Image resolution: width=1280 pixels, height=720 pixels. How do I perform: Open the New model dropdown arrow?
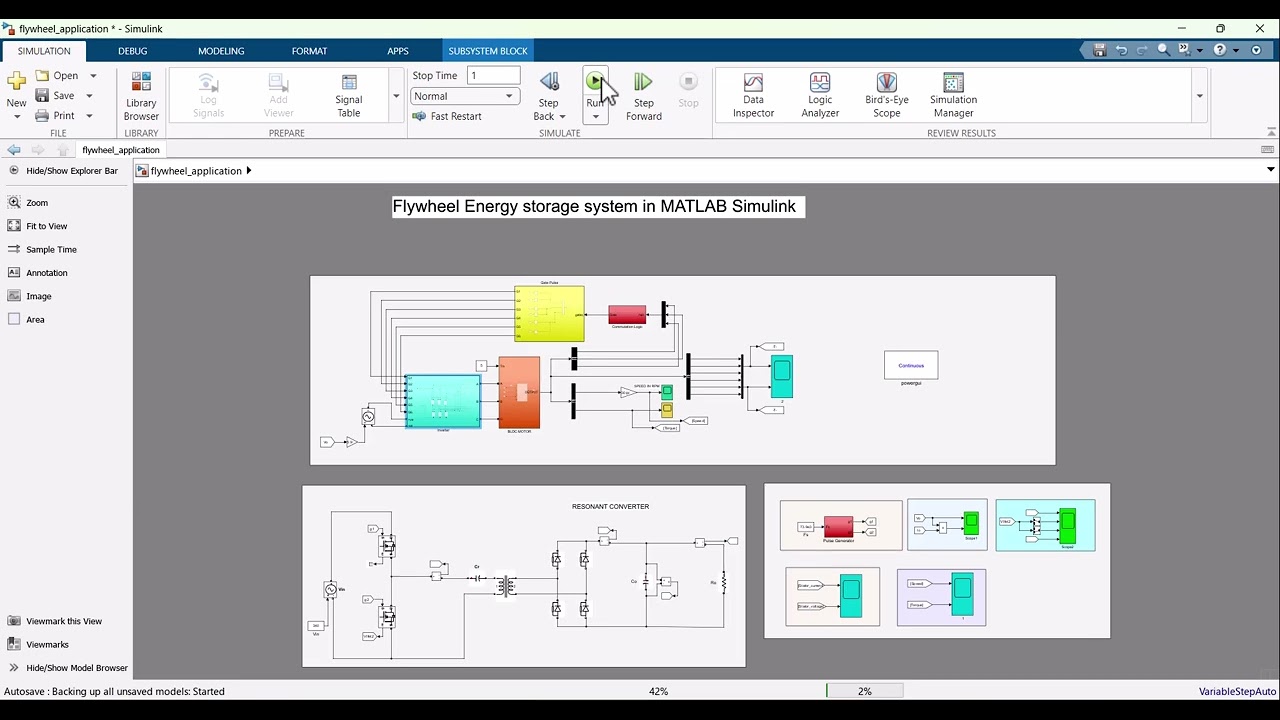pos(17,117)
